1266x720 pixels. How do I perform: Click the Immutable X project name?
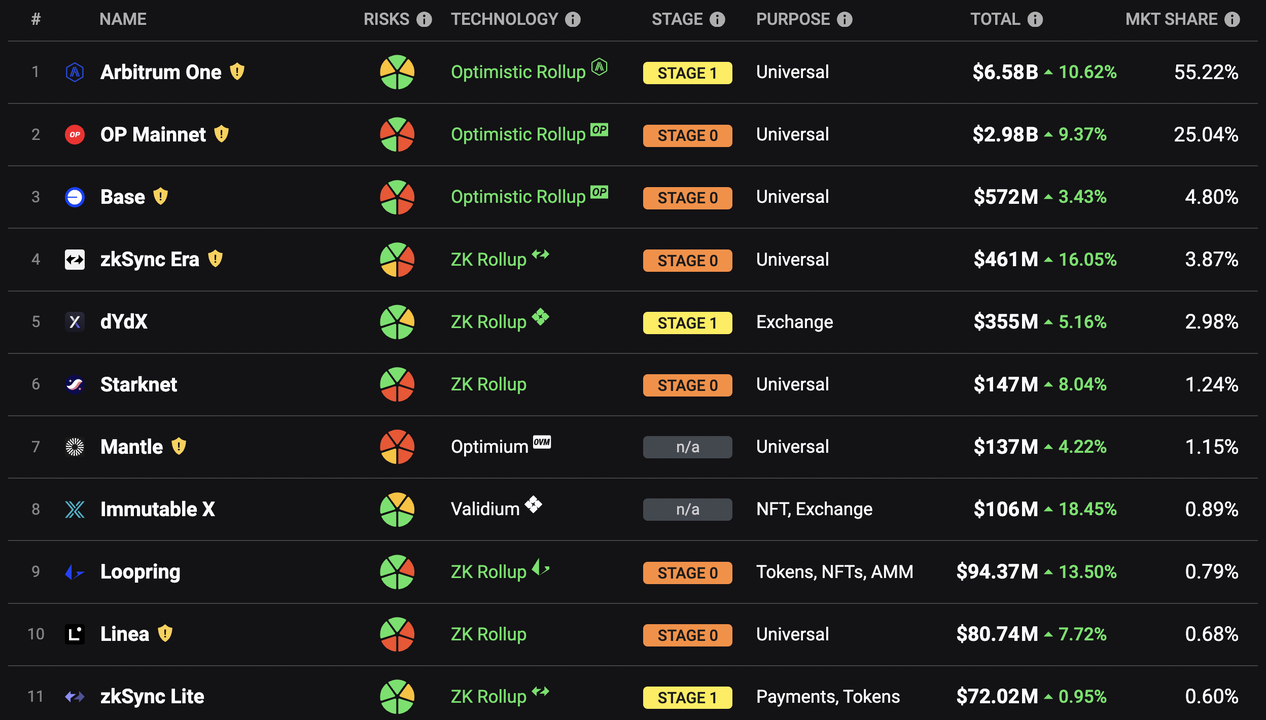tap(158, 509)
